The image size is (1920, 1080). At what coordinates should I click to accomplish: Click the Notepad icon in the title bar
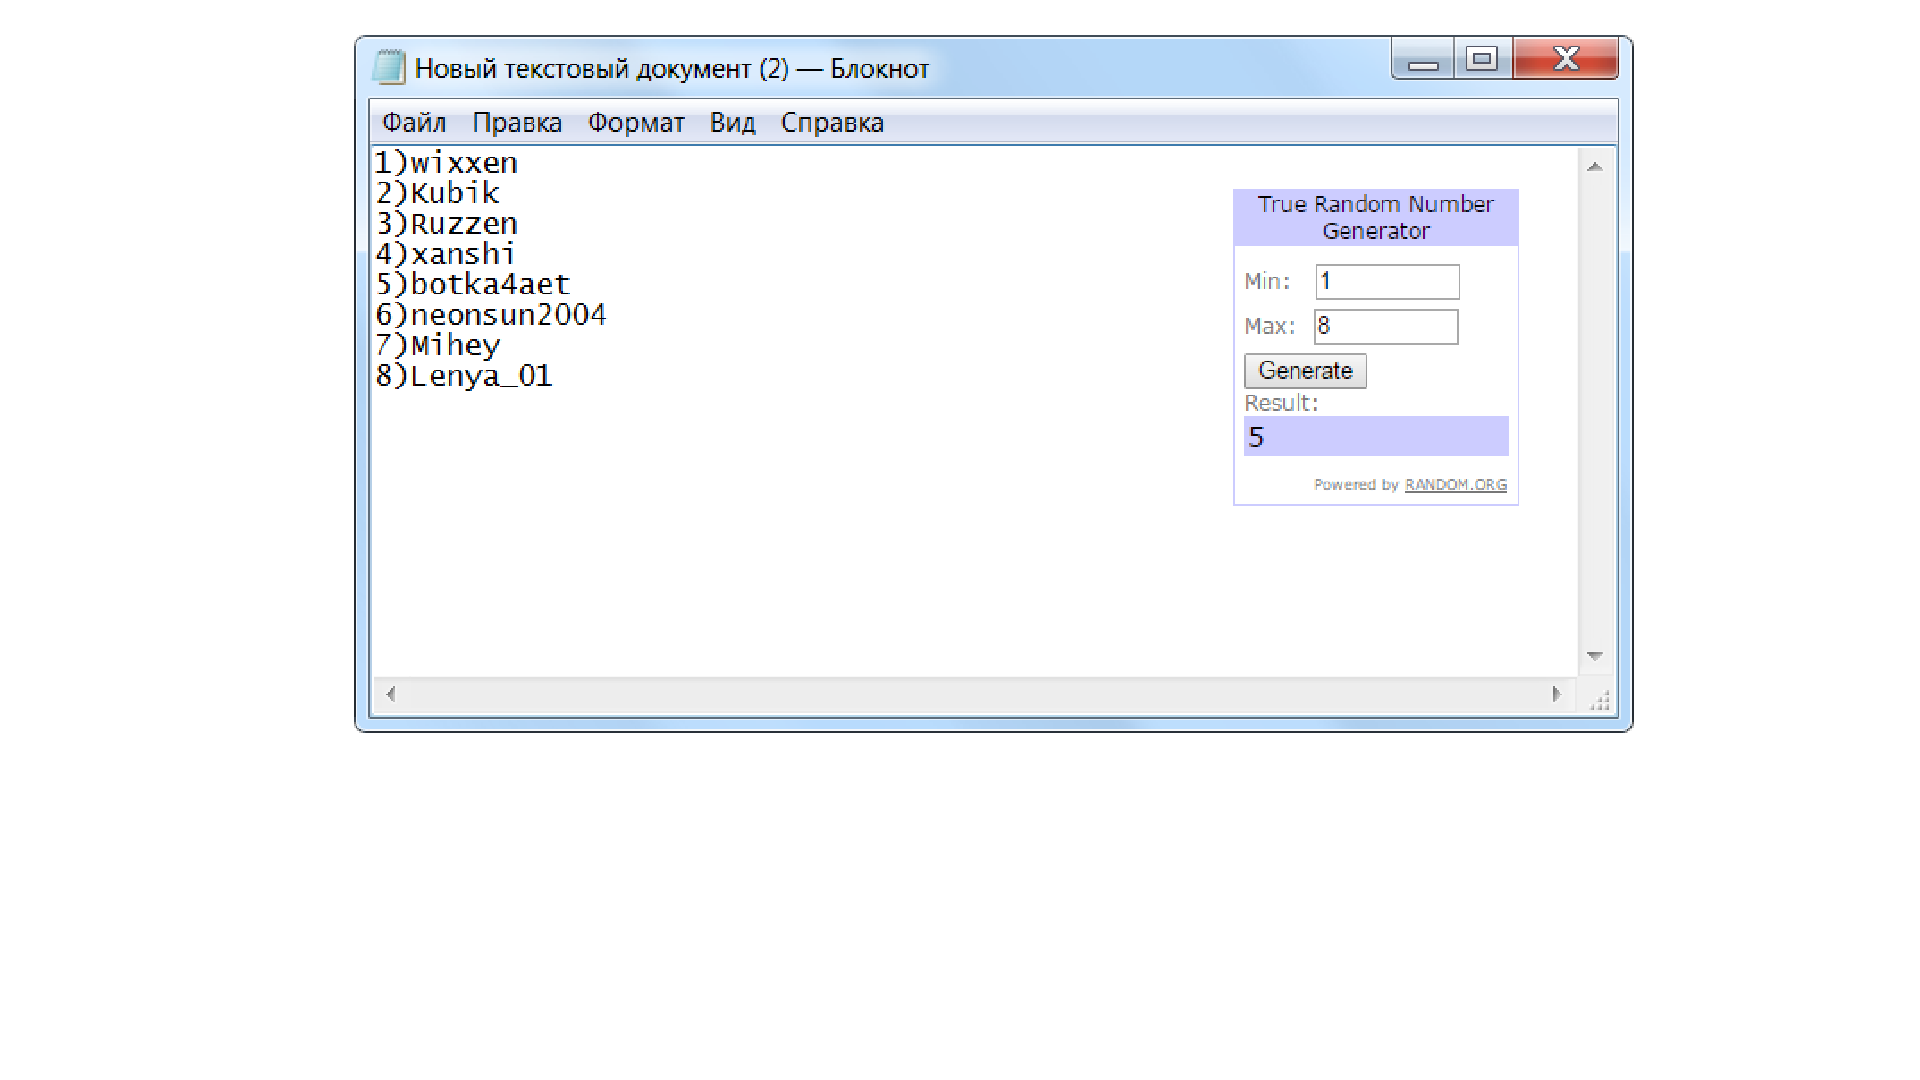click(x=388, y=67)
